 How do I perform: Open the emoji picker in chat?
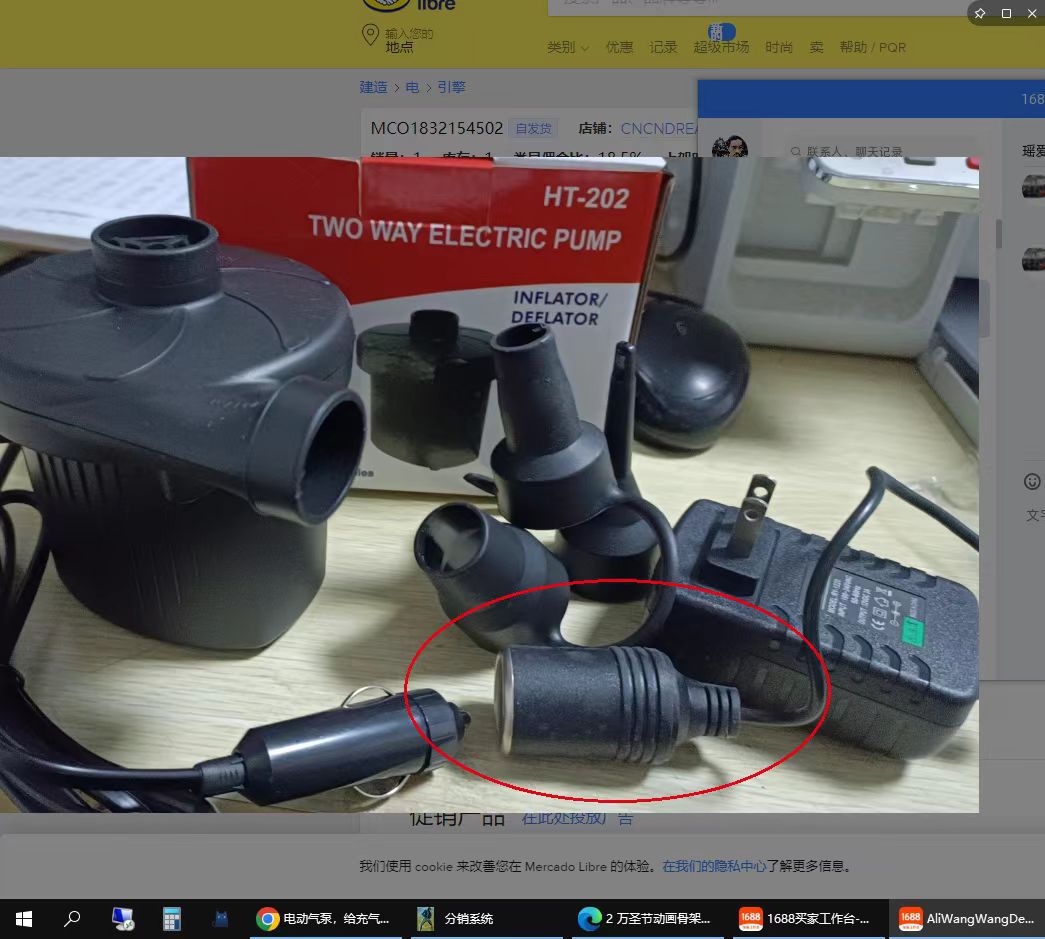[1032, 482]
